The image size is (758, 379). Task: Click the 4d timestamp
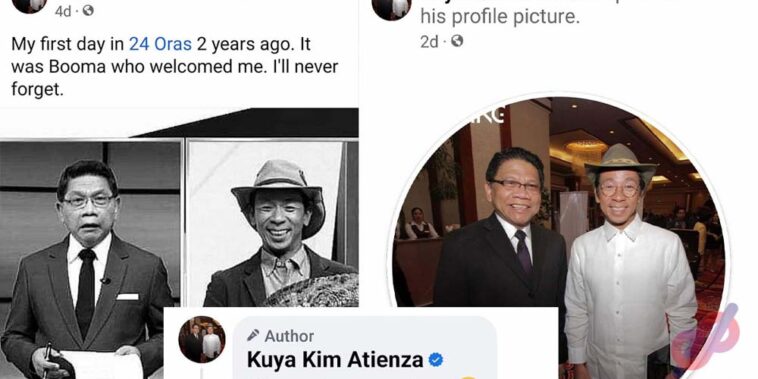tap(63, 11)
